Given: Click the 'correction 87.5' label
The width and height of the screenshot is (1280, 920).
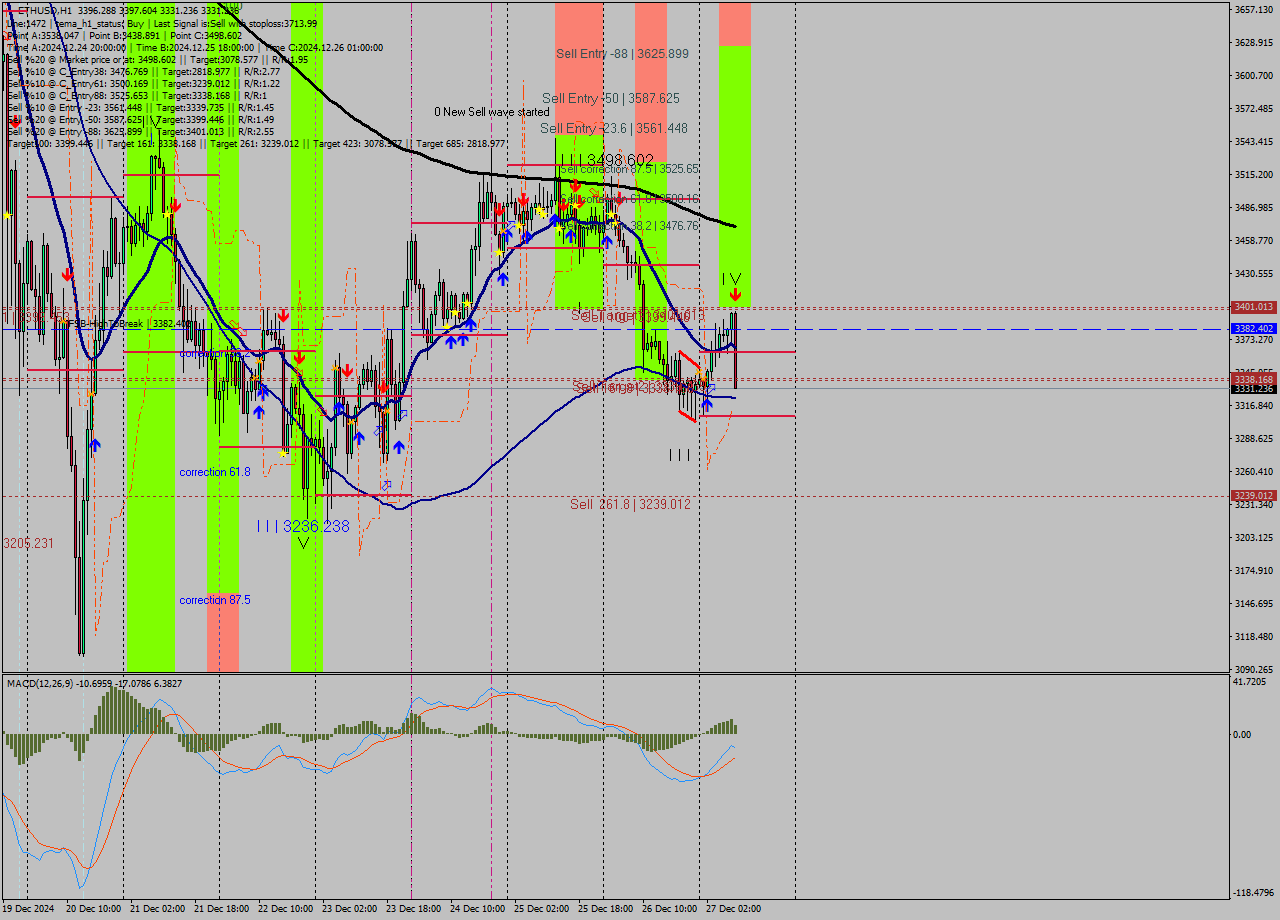Looking at the screenshot, I should tap(215, 599).
